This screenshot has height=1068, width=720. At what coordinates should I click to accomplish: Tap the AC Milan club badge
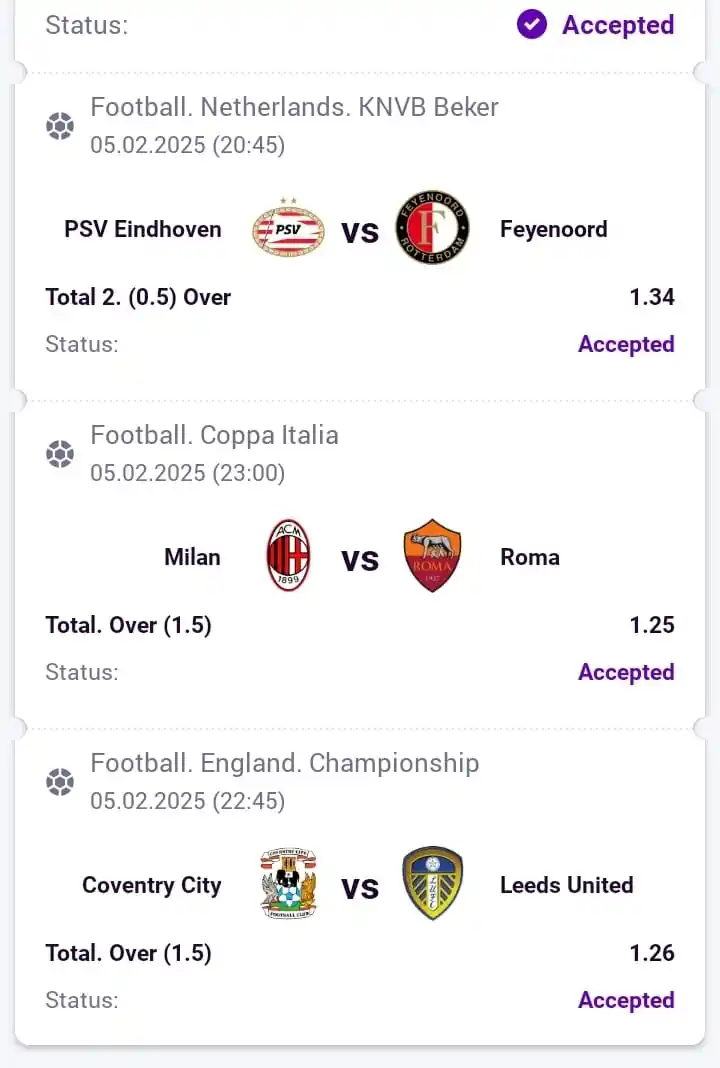[x=288, y=556]
